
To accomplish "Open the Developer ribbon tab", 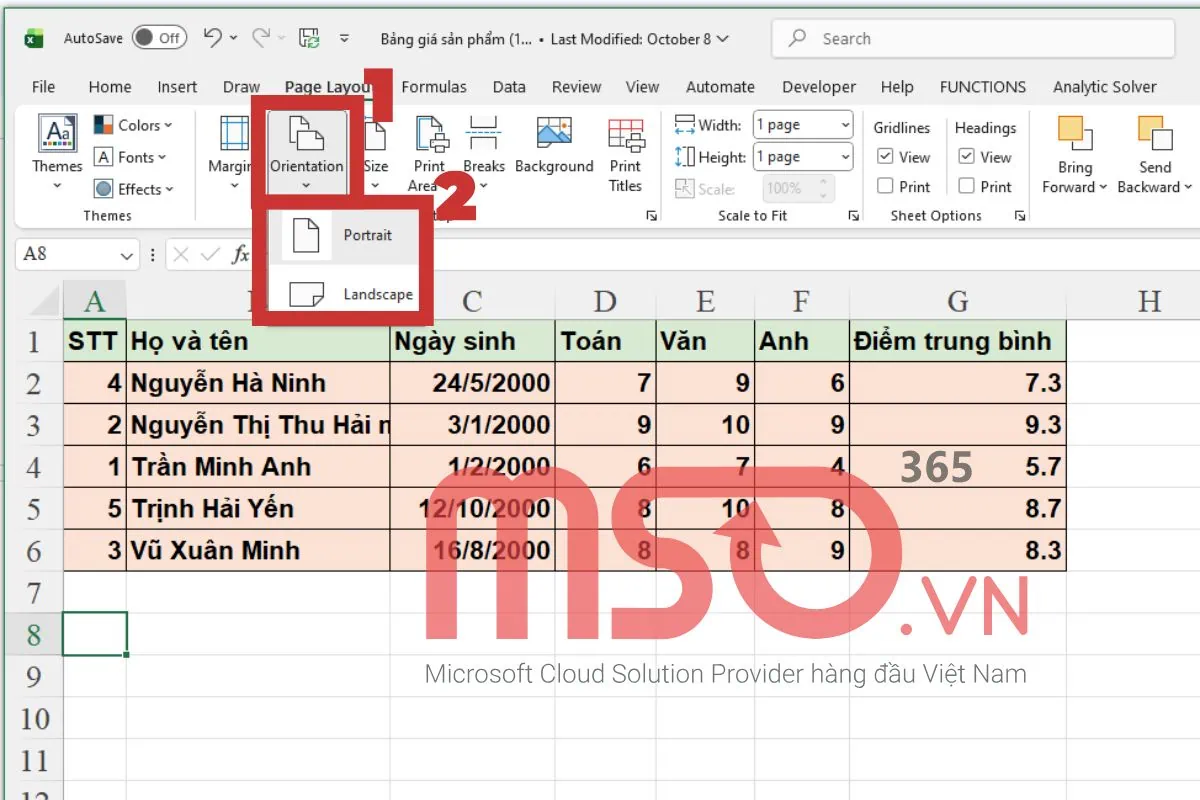I will tap(818, 87).
